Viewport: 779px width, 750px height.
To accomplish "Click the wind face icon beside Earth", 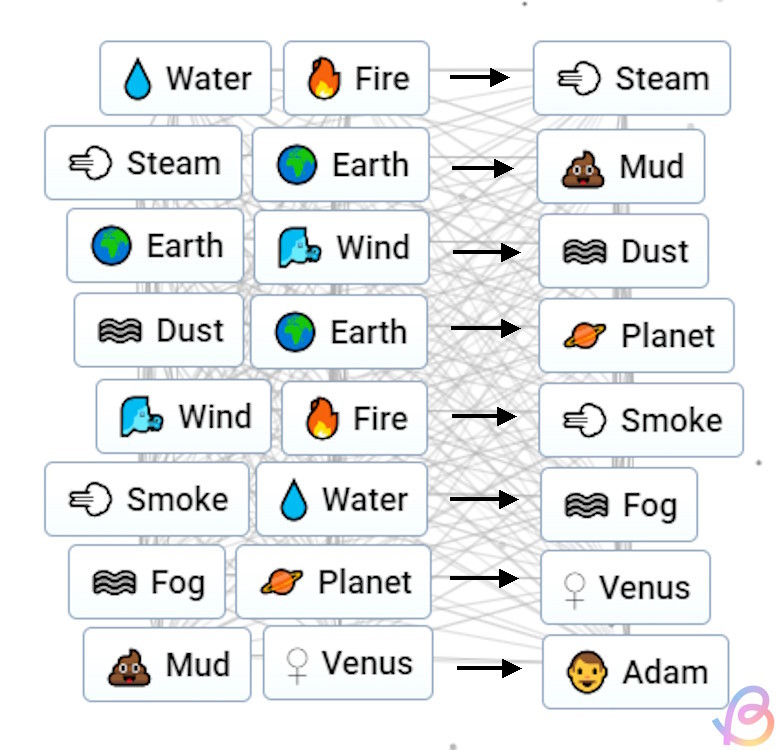I will point(300,247).
